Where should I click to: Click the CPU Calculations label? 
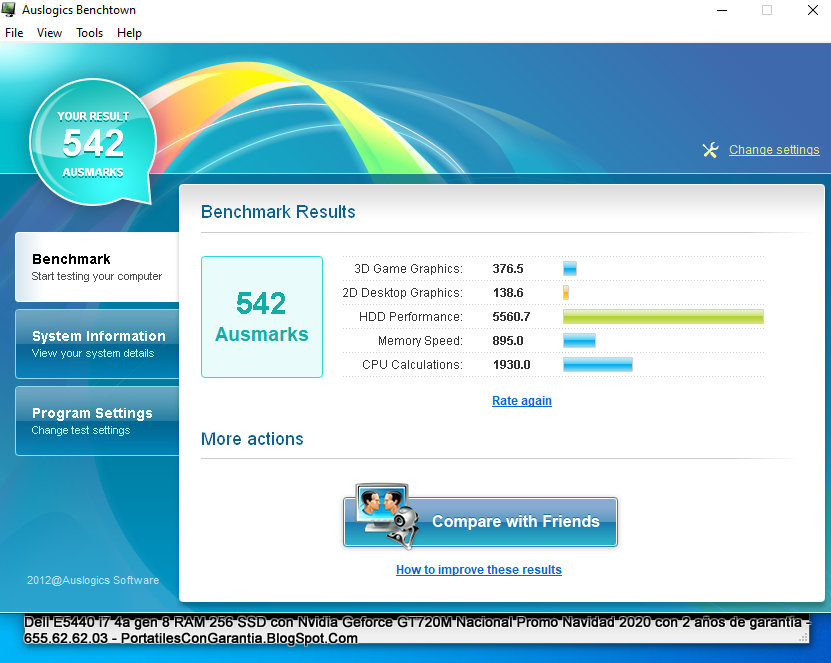[x=412, y=365]
